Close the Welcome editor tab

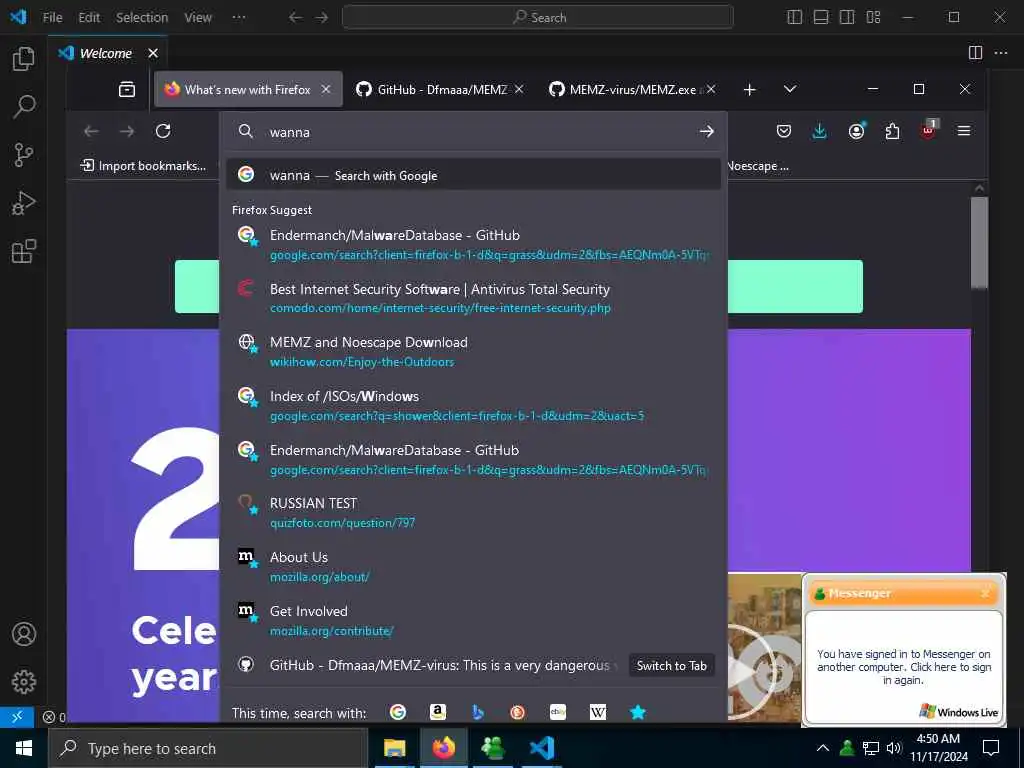click(x=153, y=53)
